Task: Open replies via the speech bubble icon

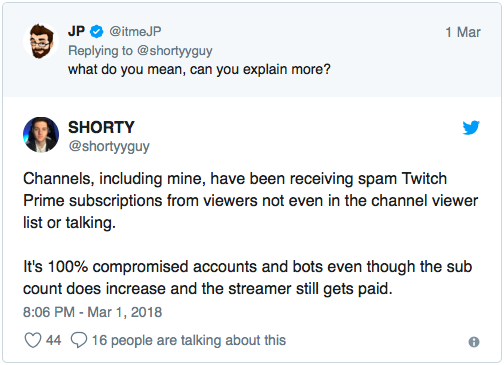Action: pyautogui.click(x=79, y=340)
